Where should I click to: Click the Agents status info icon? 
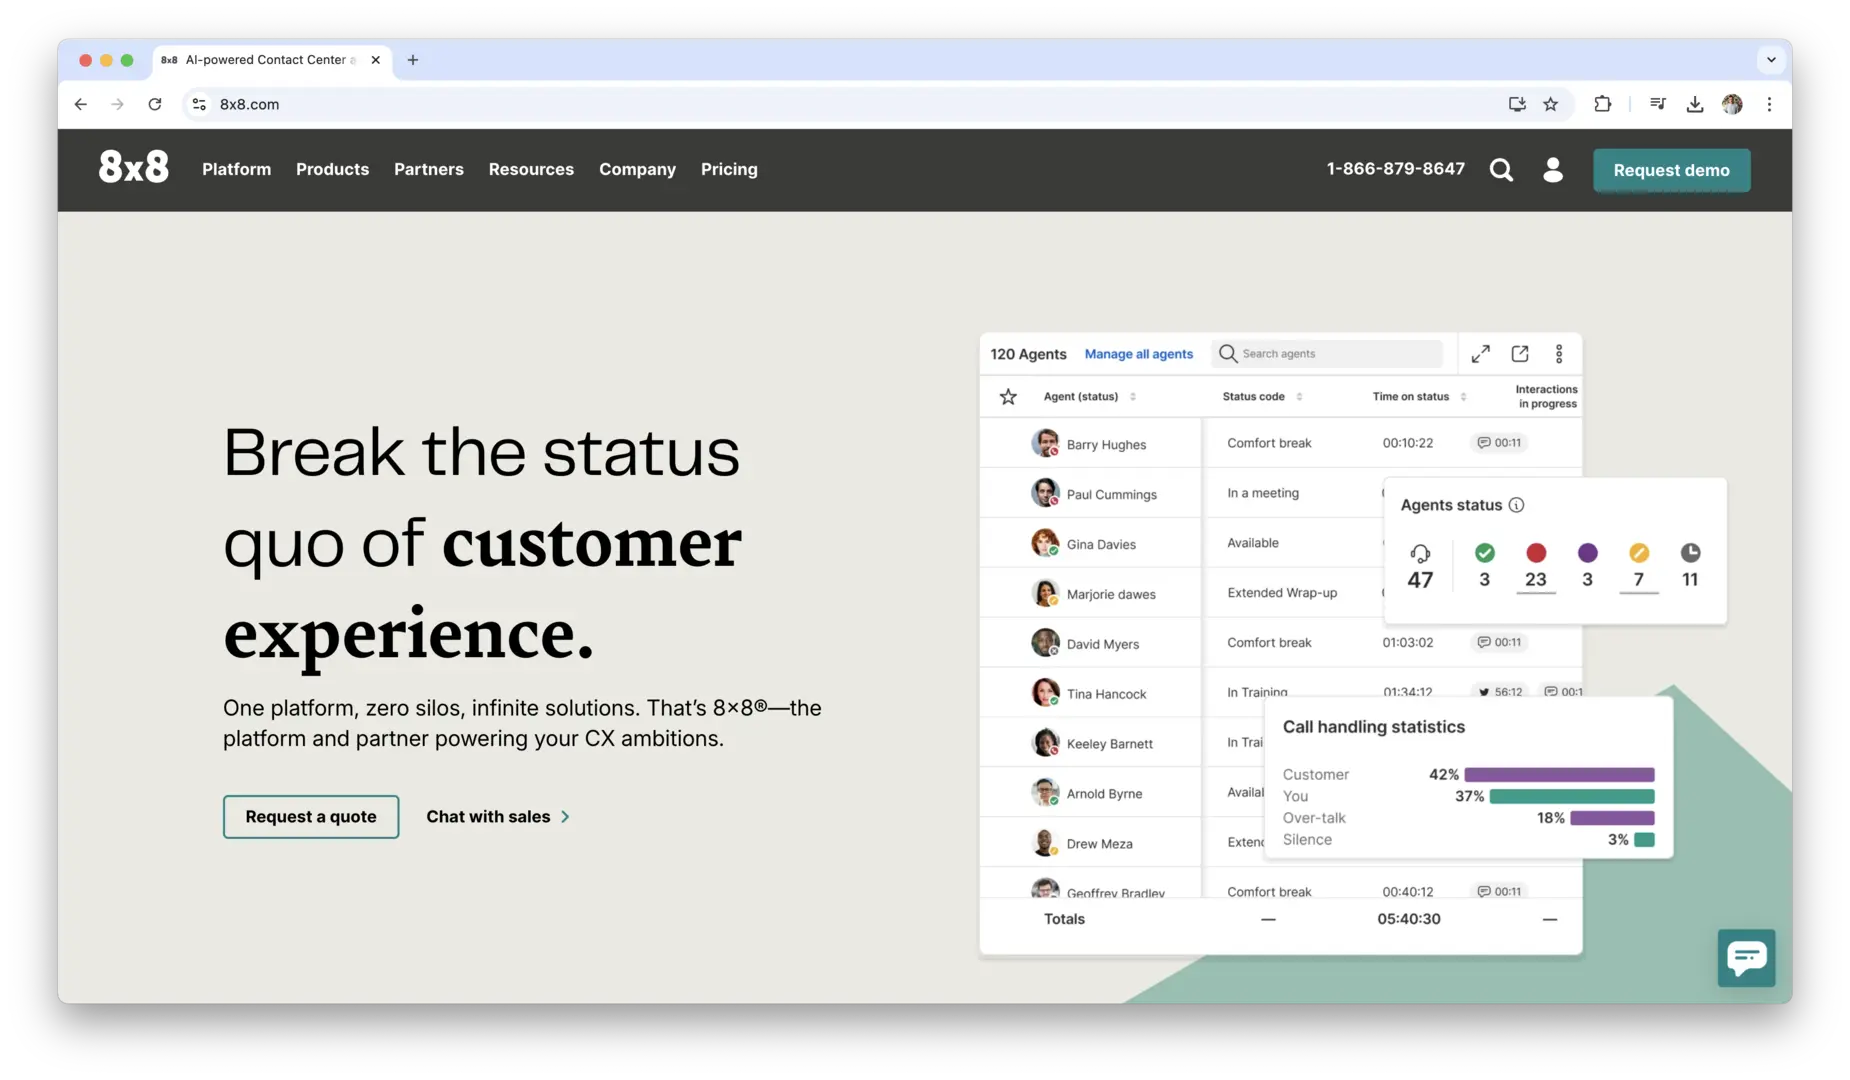1517,505
